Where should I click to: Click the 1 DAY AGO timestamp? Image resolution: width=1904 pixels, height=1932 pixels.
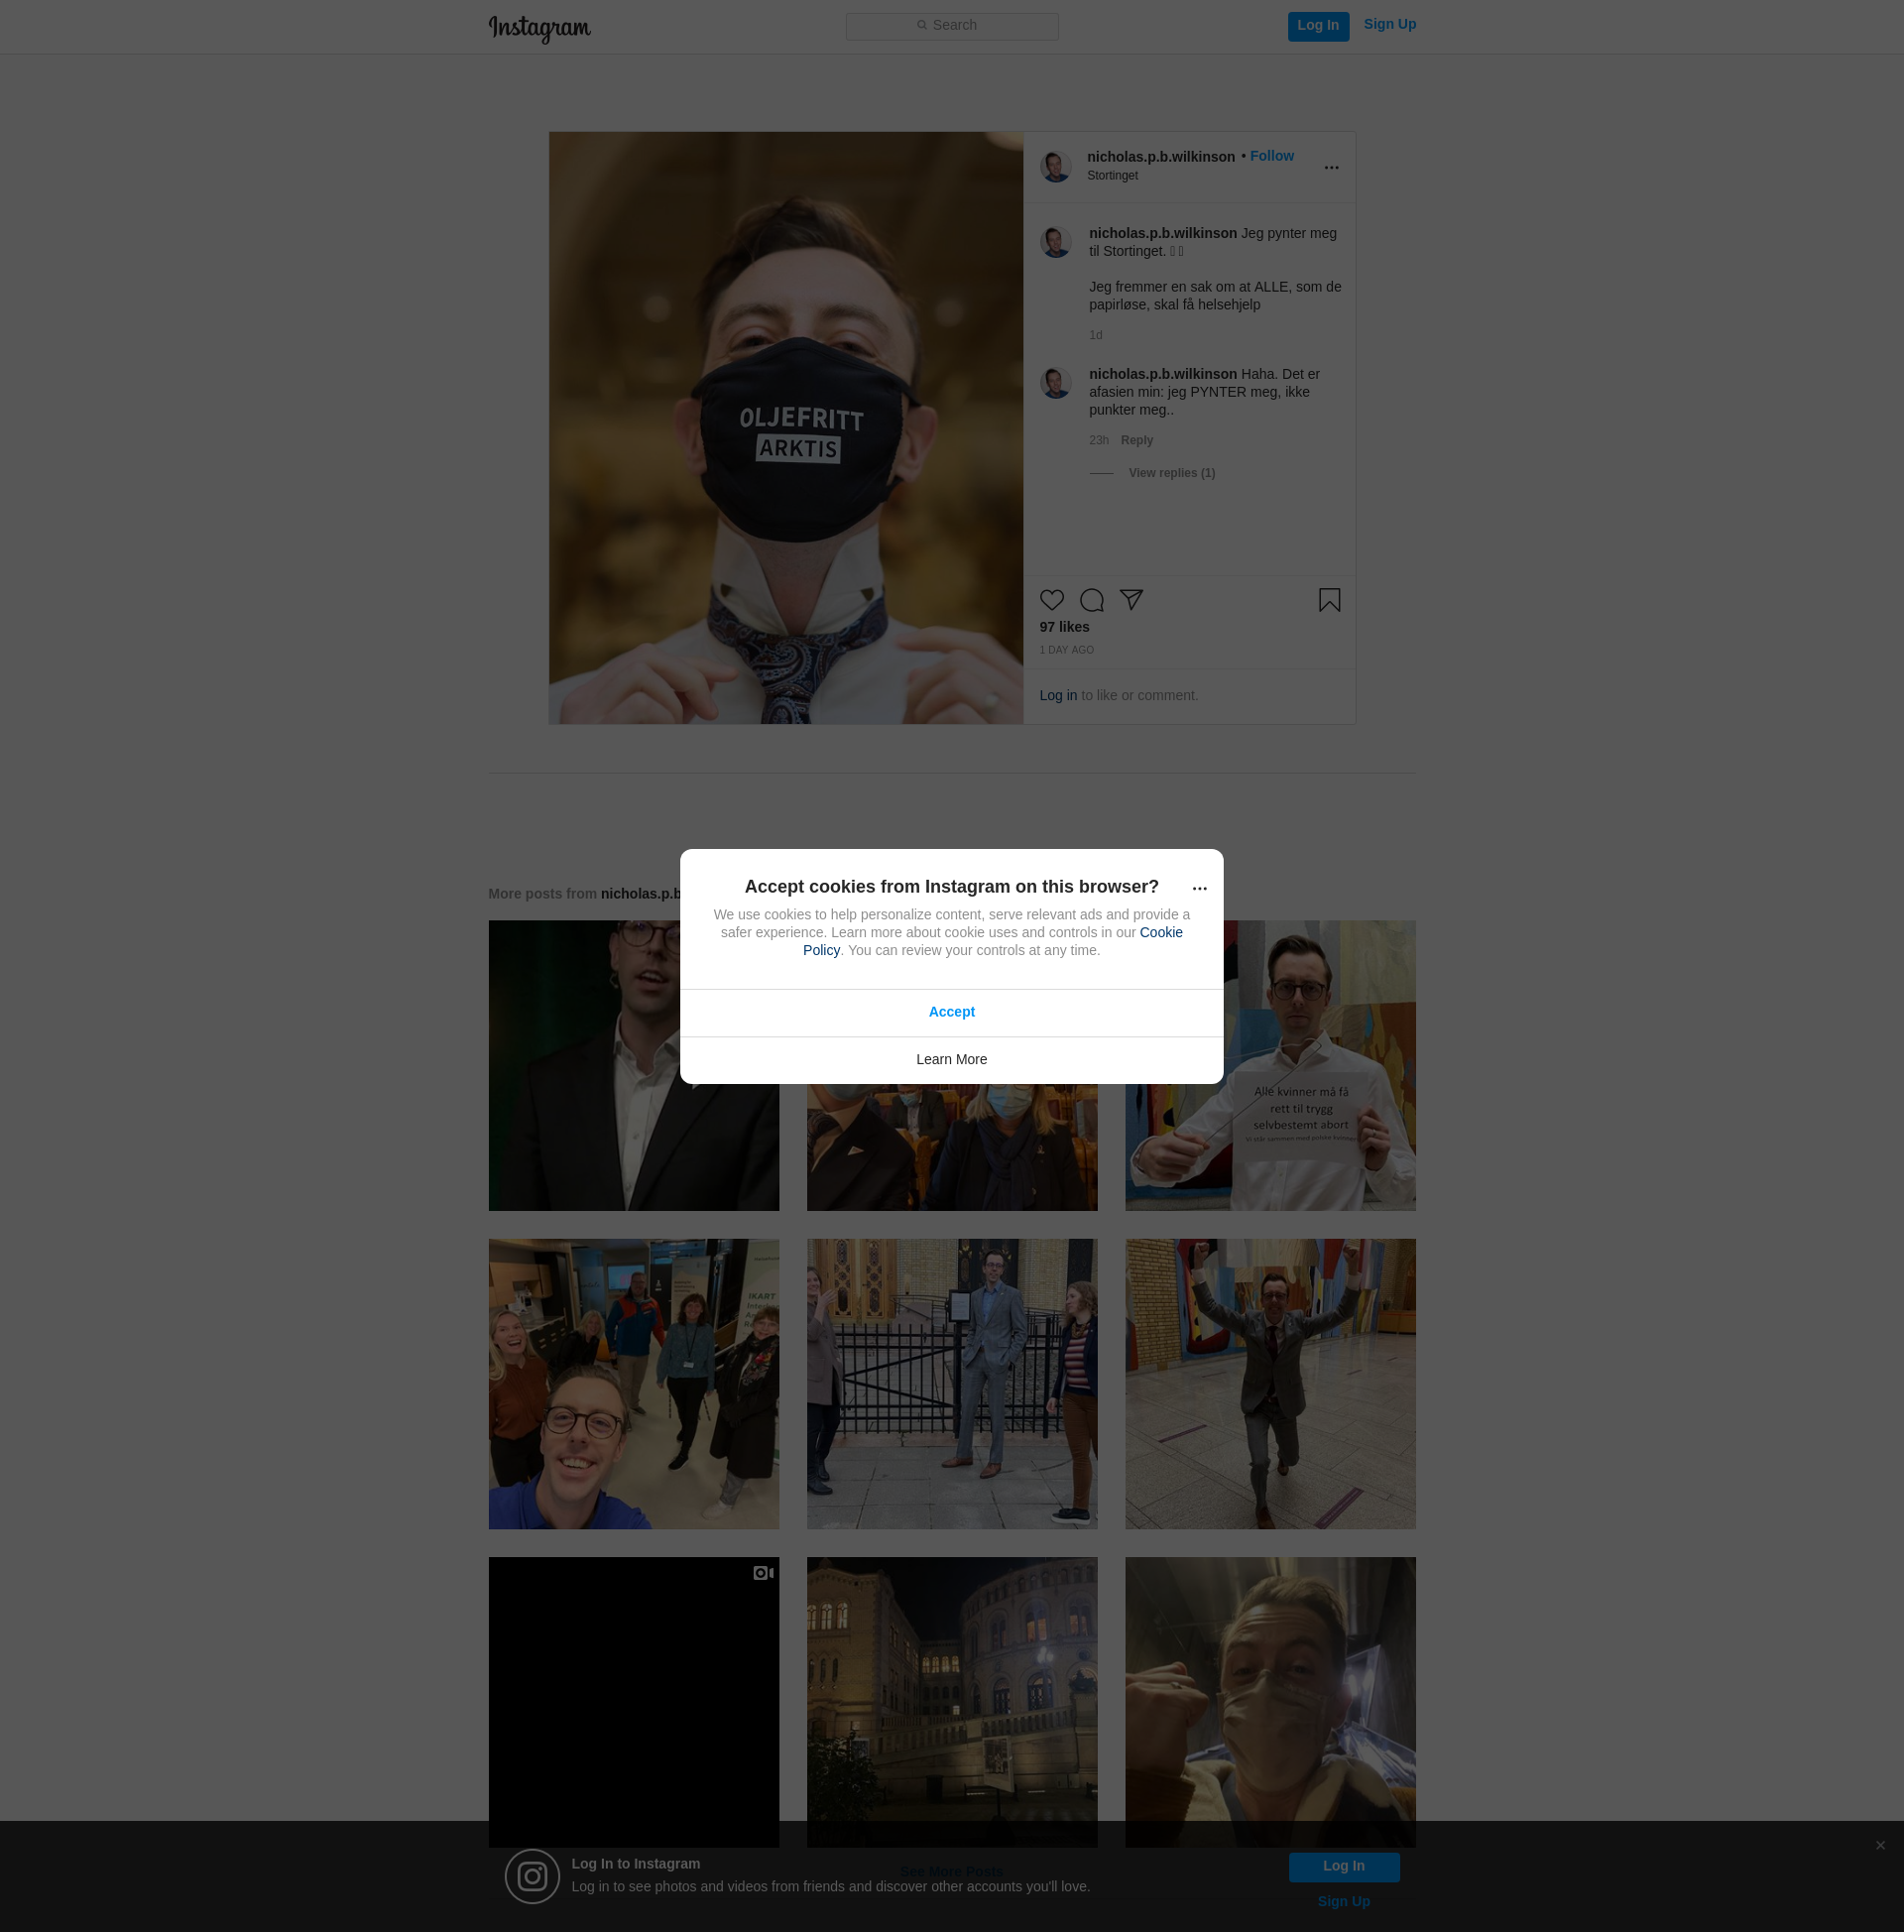pyautogui.click(x=1066, y=650)
